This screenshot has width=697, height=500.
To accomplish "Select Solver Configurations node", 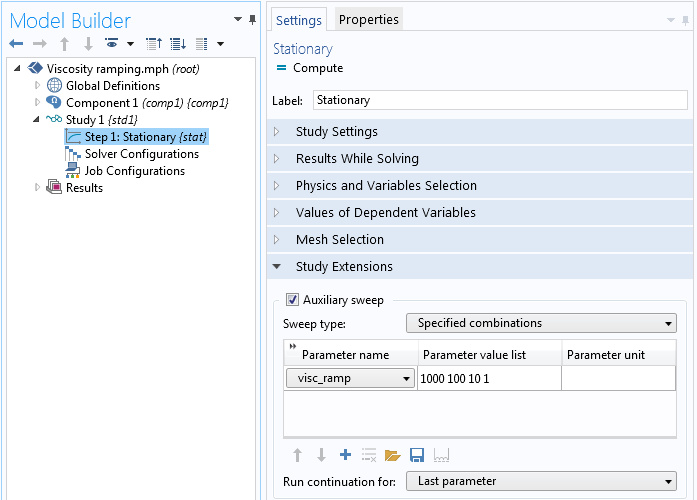I will tap(142, 154).
